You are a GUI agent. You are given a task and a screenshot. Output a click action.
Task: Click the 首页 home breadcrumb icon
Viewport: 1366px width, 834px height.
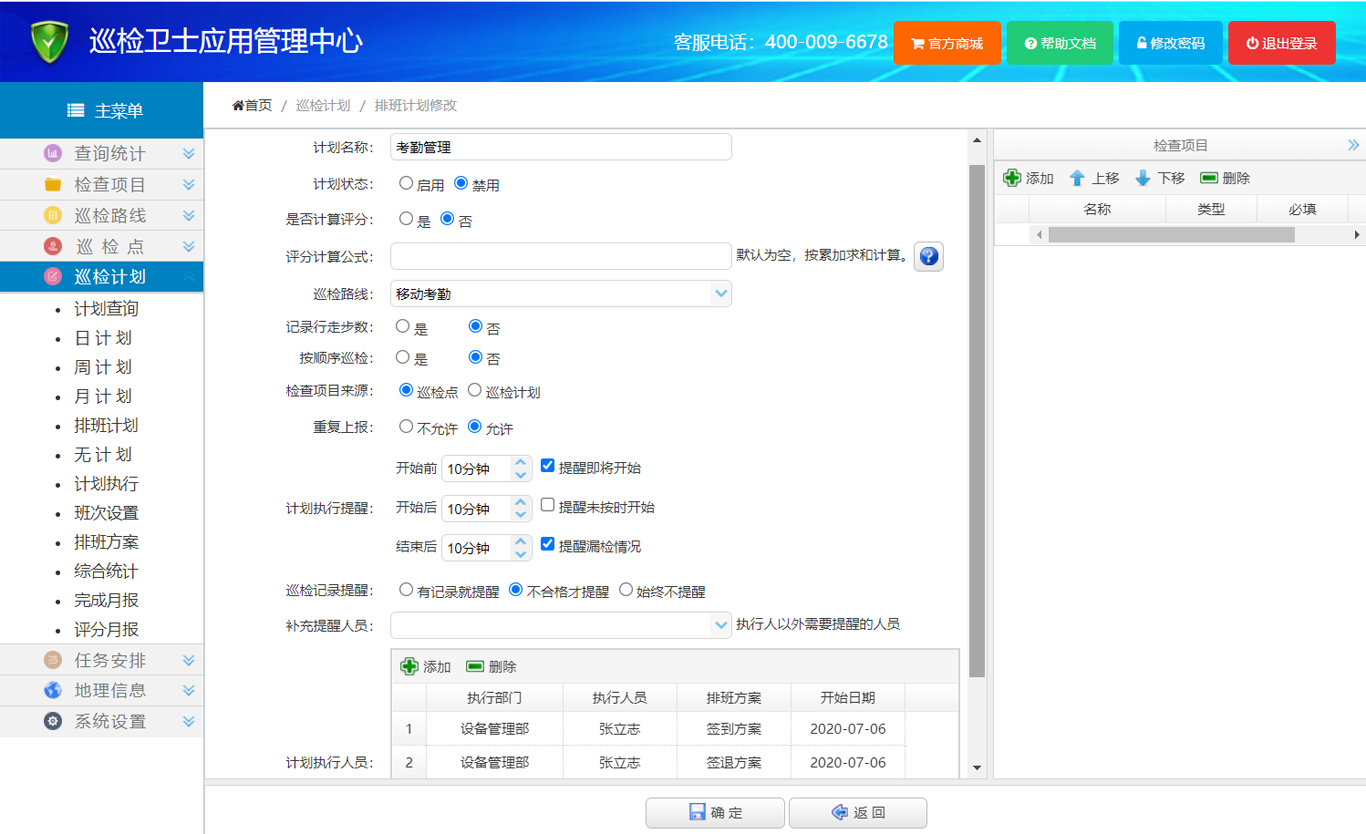[238, 105]
